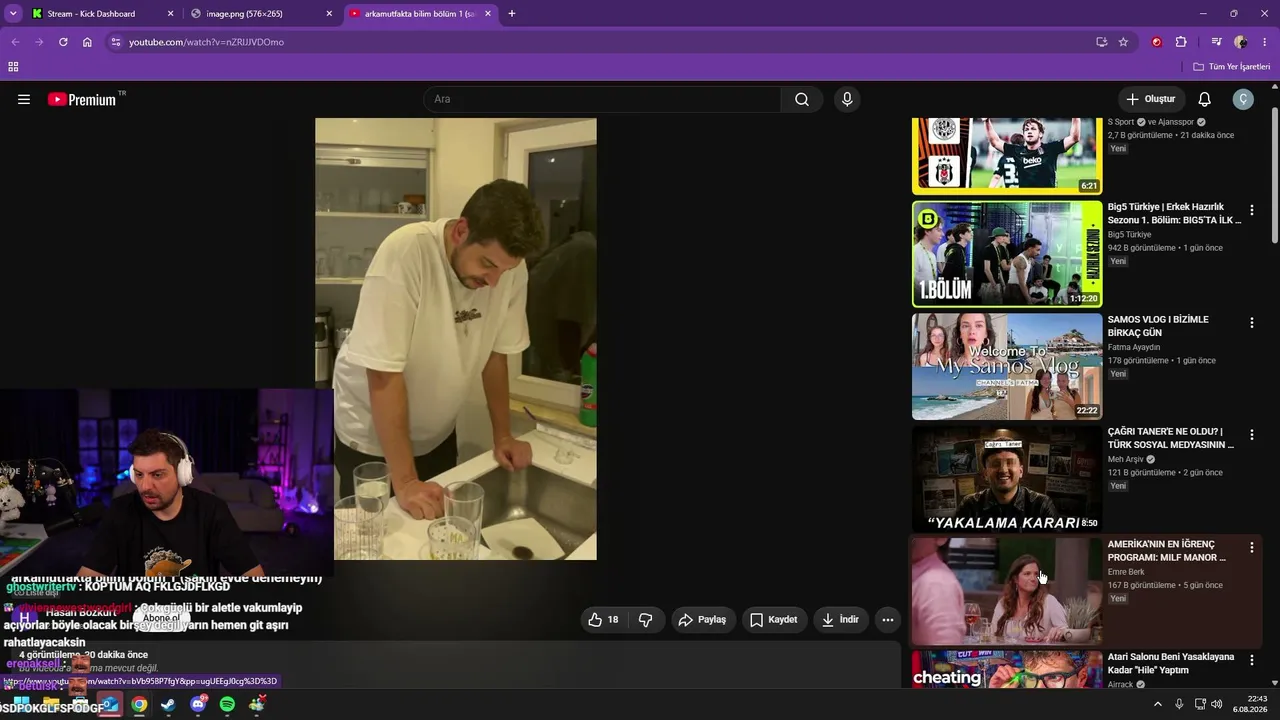Click the Paylaş share button
1280x720 pixels.
[x=702, y=620]
